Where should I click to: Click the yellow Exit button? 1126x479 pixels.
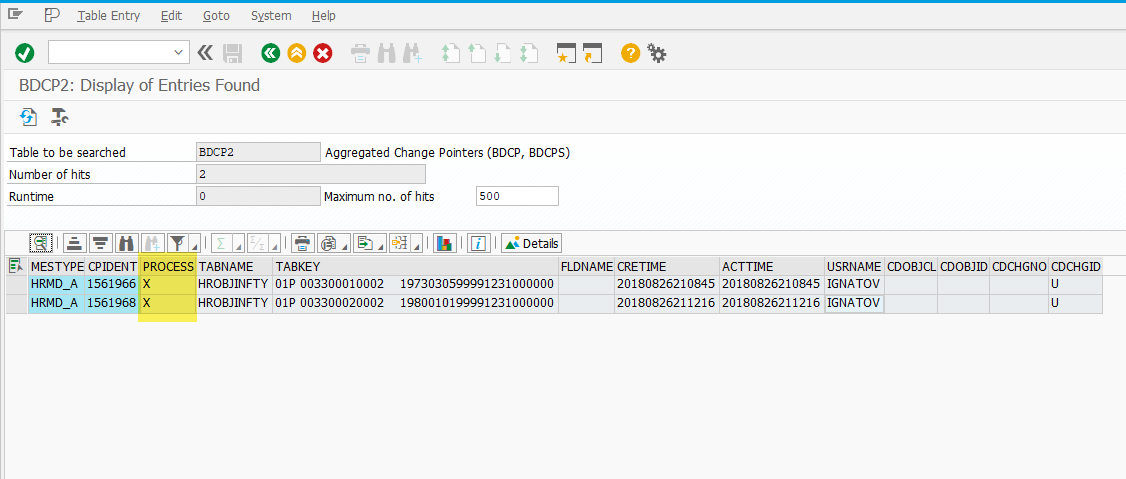[297, 52]
